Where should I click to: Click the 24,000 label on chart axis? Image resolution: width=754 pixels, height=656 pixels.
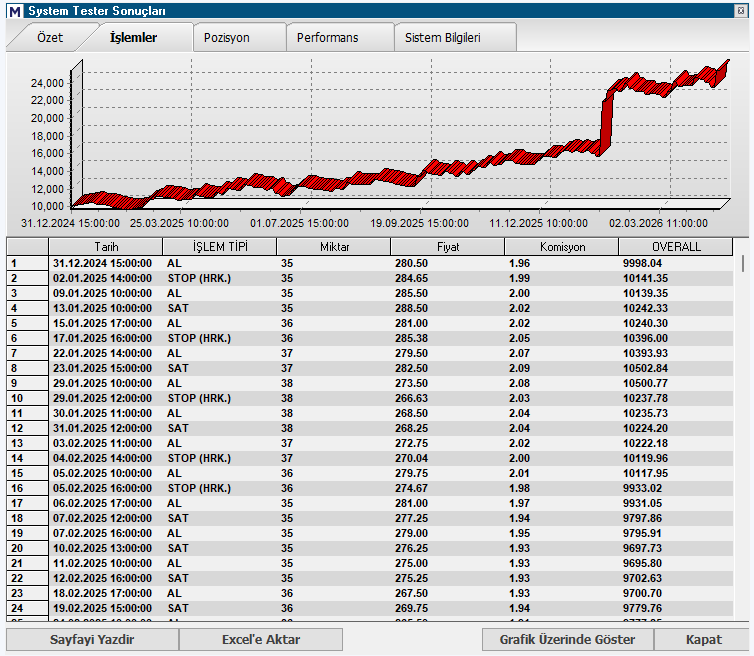(x=47, y=83)
